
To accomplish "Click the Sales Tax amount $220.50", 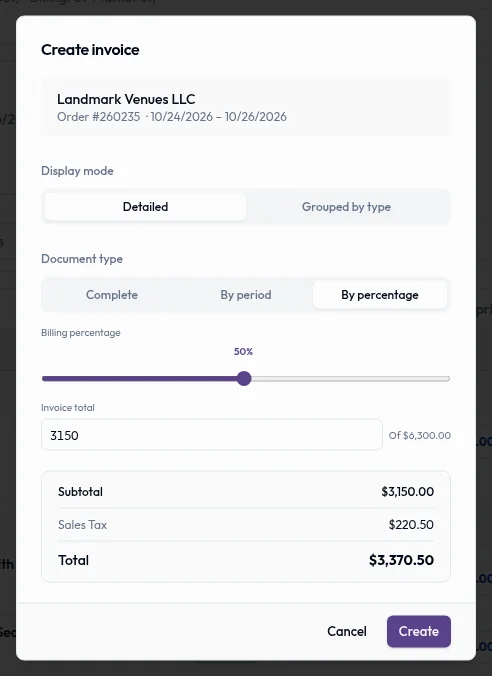I will [x=411, y=524].
